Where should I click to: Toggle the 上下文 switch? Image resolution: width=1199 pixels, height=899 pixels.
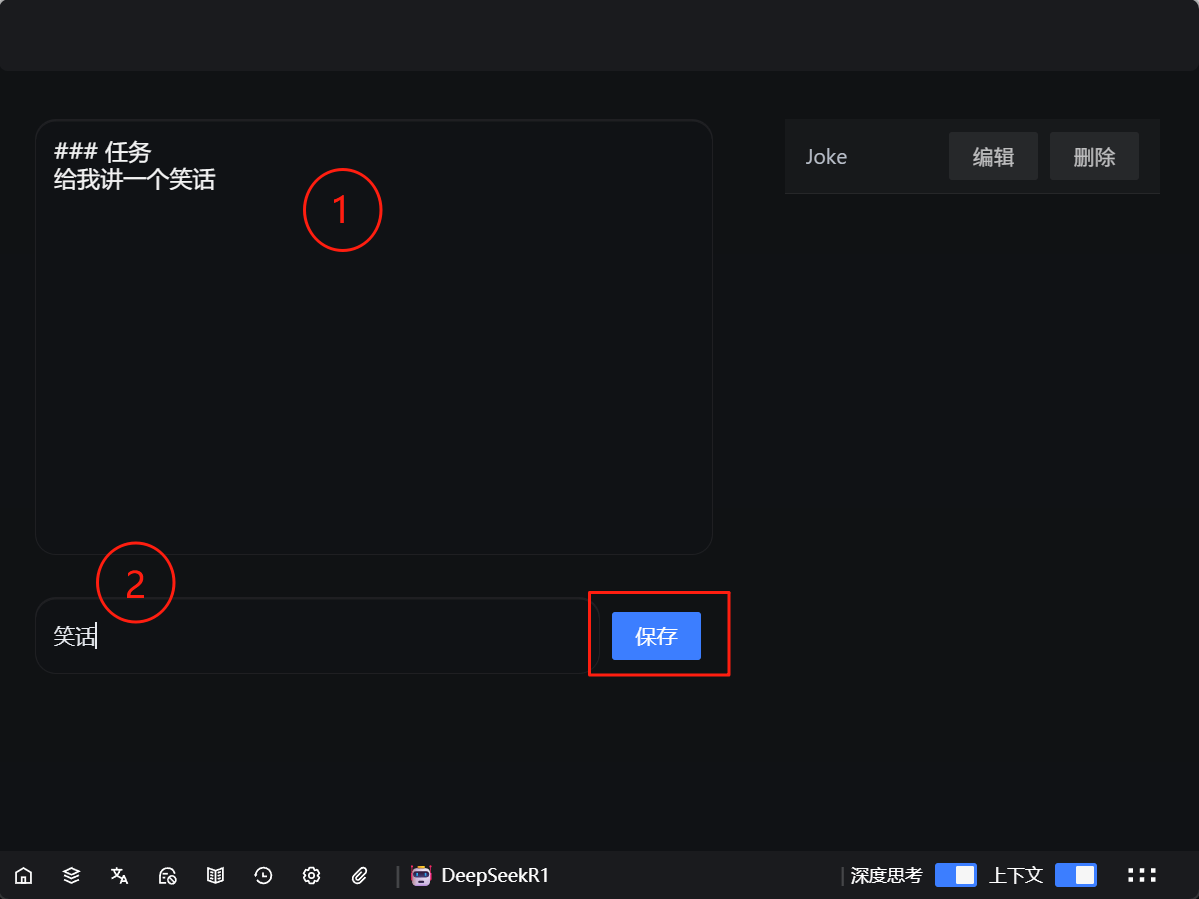click(x=1075, y=875)
